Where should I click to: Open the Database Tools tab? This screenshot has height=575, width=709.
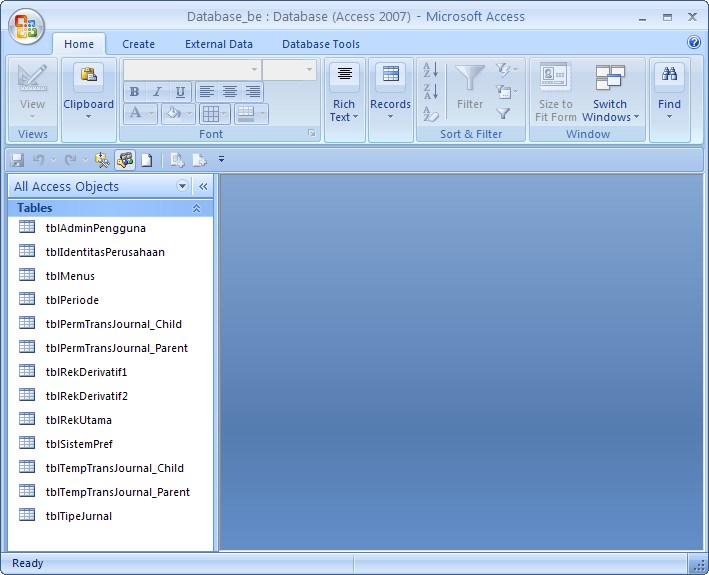point(321,44)
